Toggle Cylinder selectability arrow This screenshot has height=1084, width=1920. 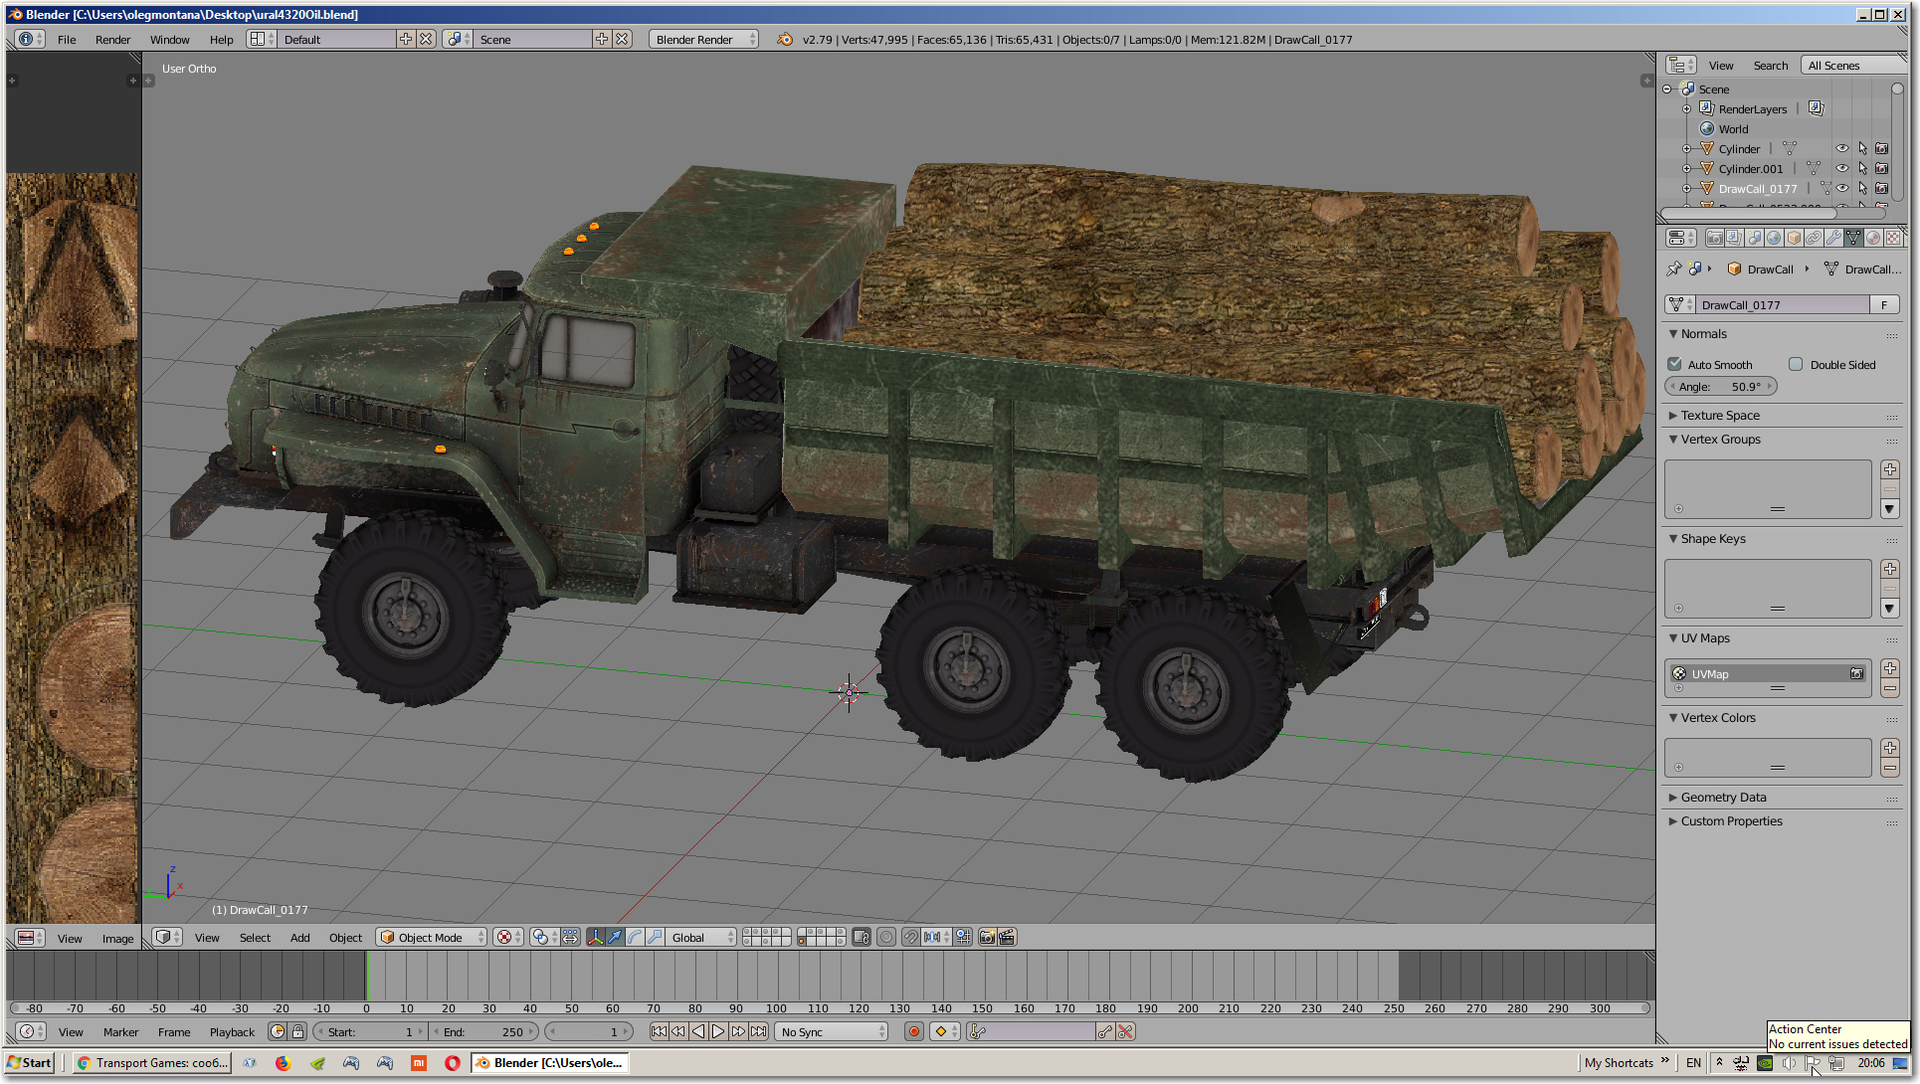tap(1862, 148)
